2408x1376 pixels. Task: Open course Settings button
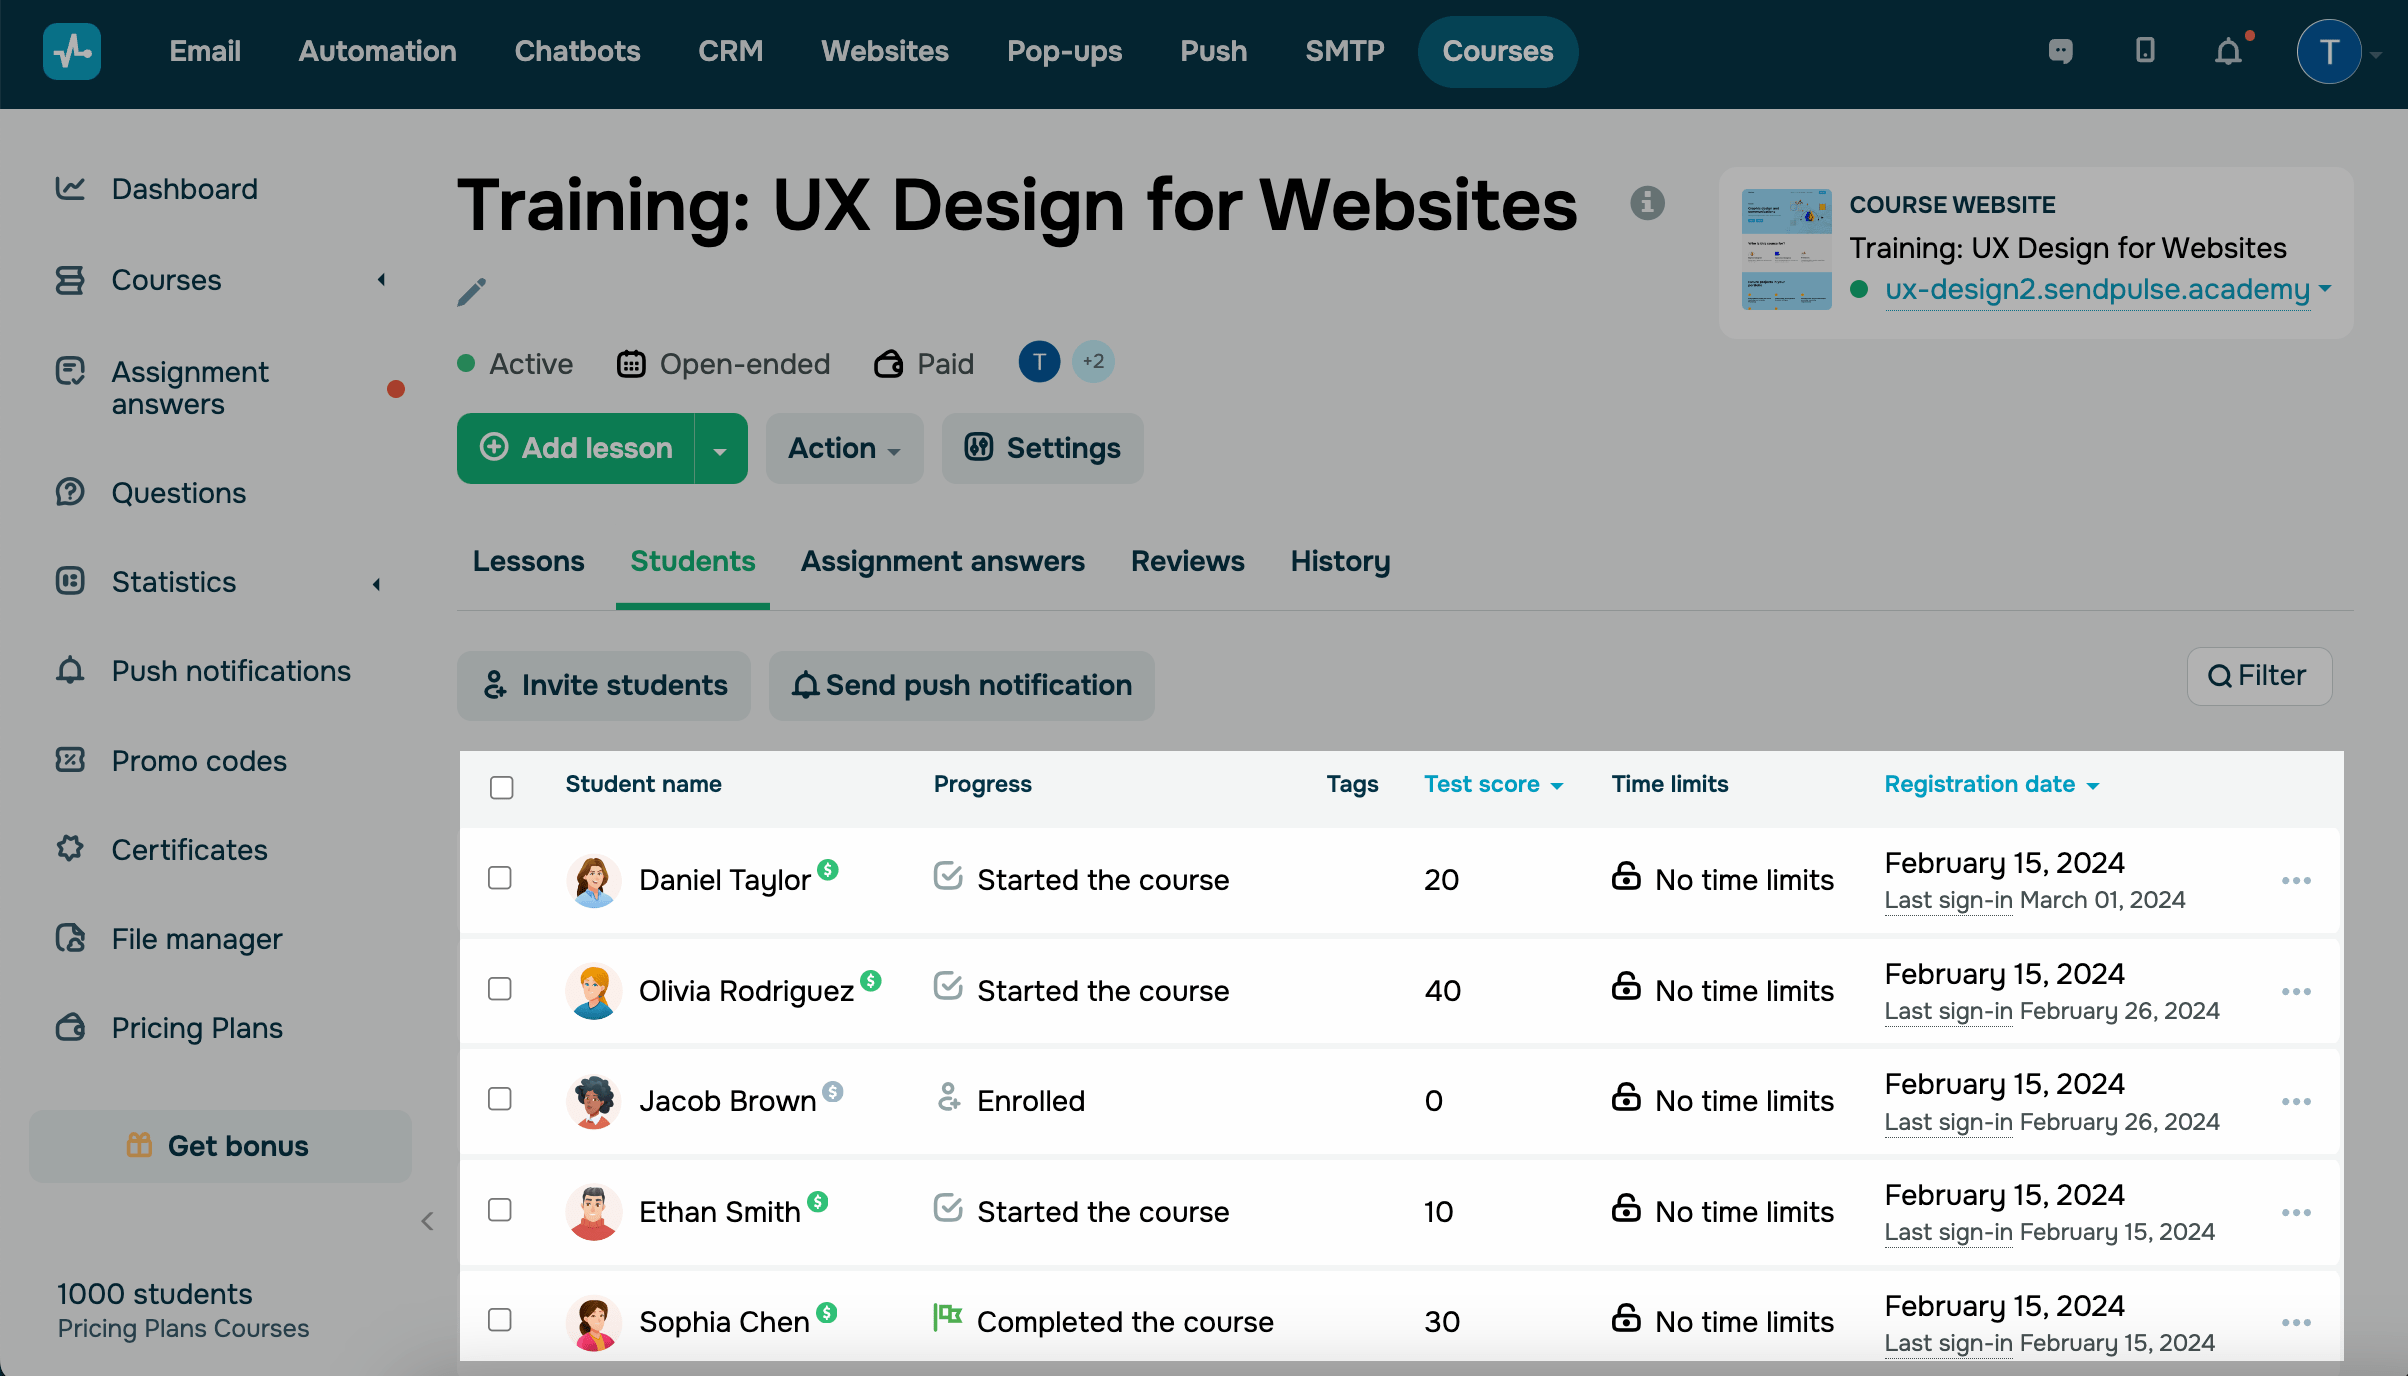pyautogui.click(x=1043, y=449)
